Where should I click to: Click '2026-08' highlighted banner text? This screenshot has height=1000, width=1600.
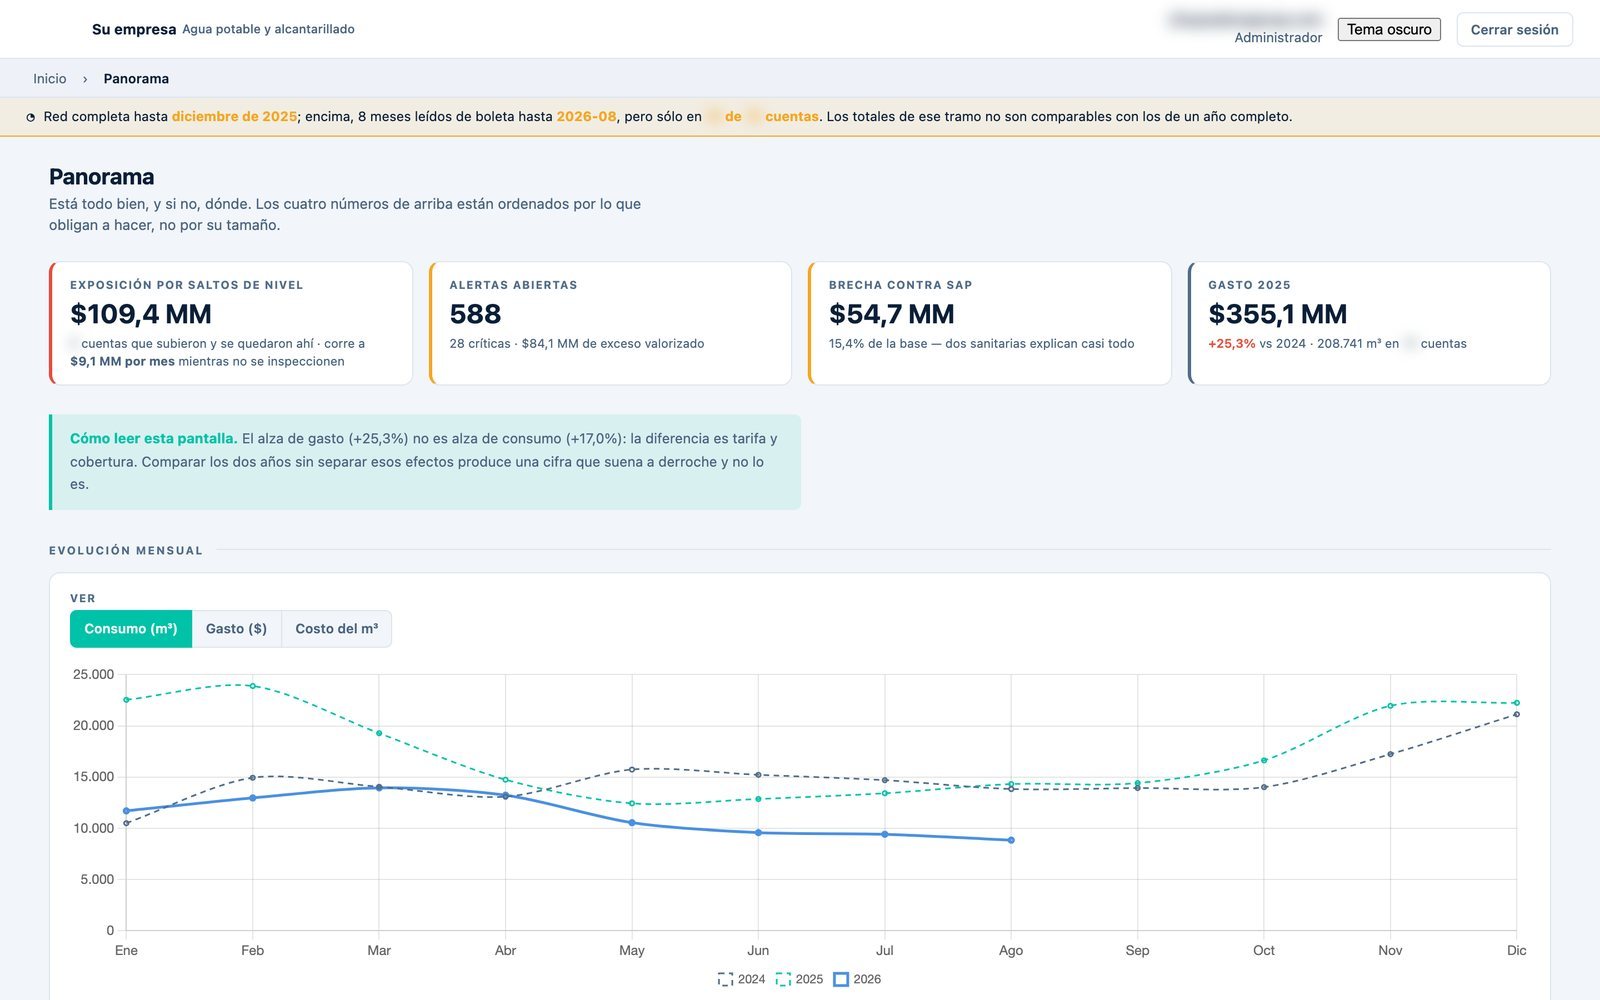click(586, 117)
